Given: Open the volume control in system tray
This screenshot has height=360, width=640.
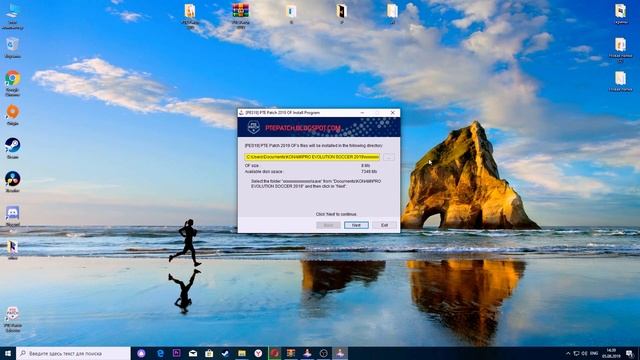Looking at the screenshot, I should pyautogui.click(x=584, y=353).
